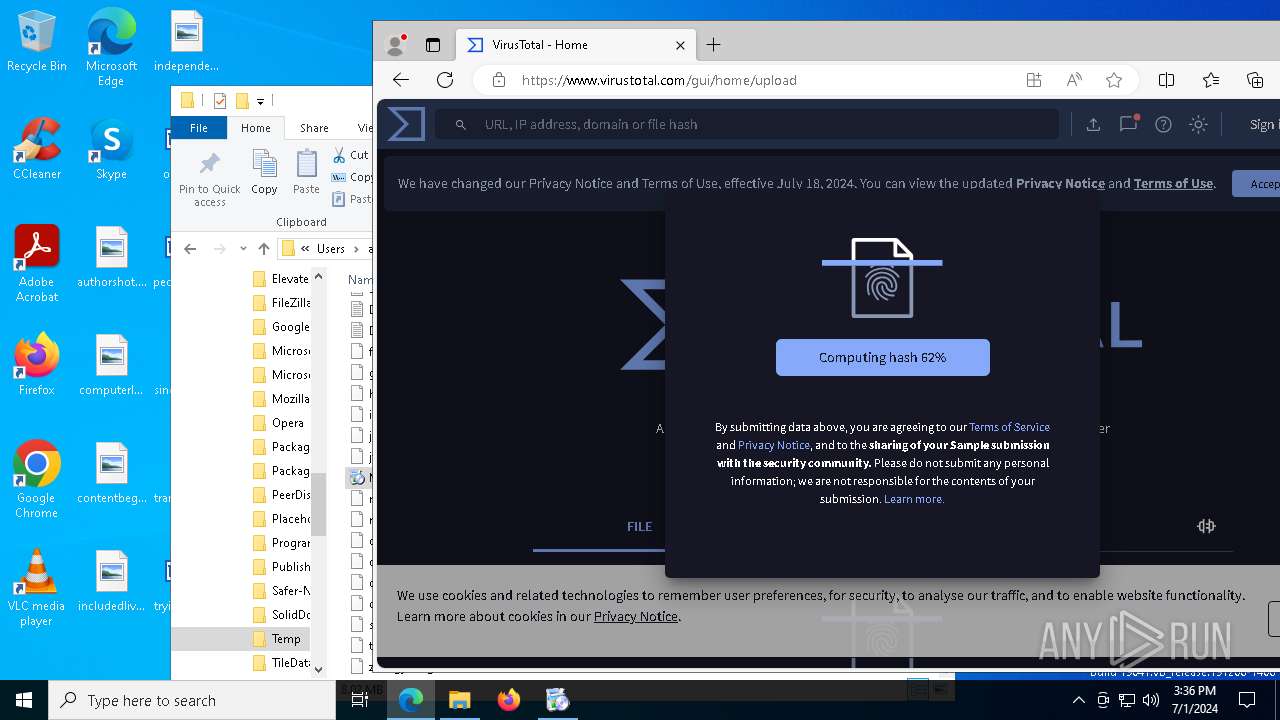Open recent locations dropdown in Explorer
Screen dimensions: 1280x720
point(243,249)
